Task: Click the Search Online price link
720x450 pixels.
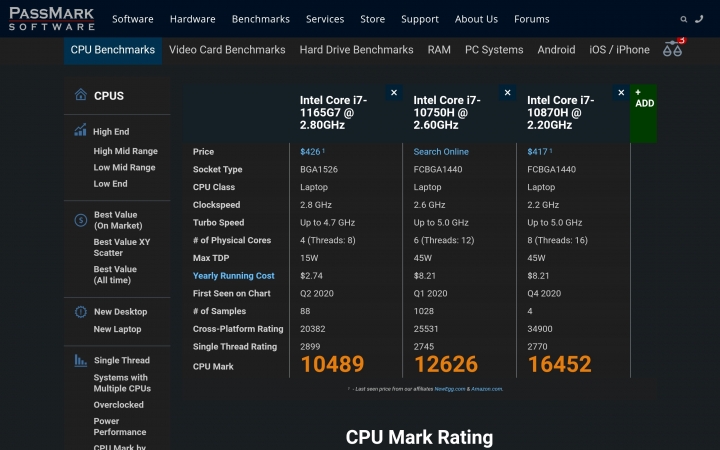Action: tap(441, 152)
